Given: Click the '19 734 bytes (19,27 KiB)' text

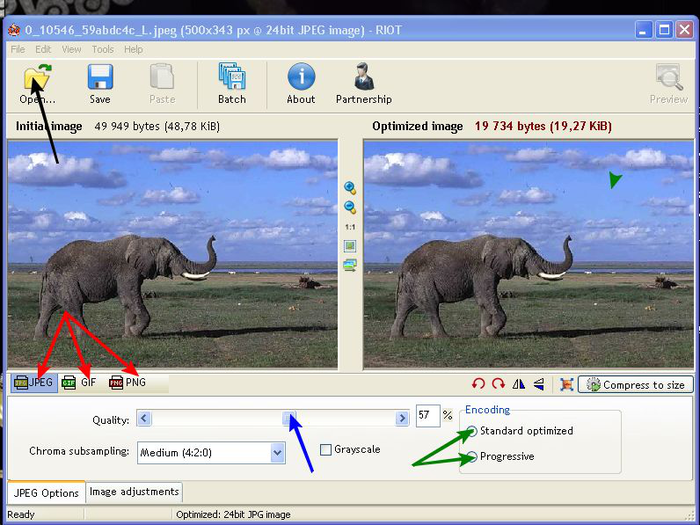Looking at the screenshot, I should point(543,126).
